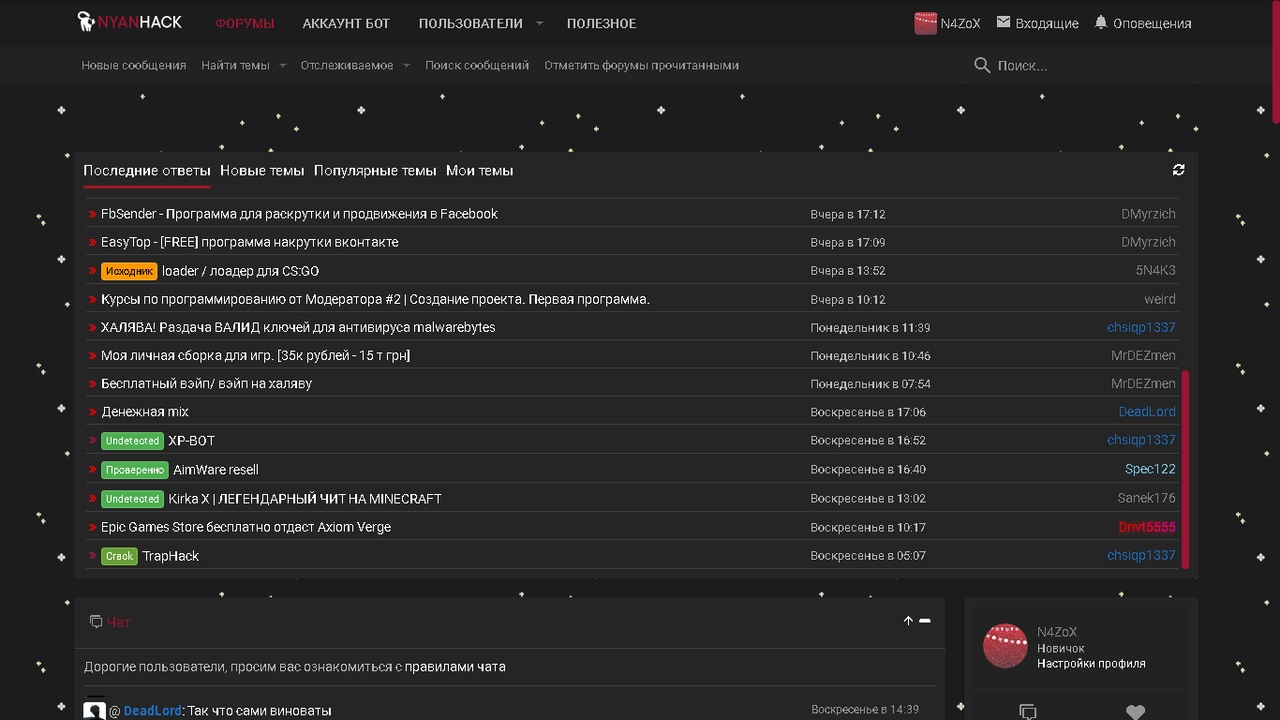Screen dimensions: 1280x720
Task: Open loader для CS:GO thread
Action: (x=240, y=271)
